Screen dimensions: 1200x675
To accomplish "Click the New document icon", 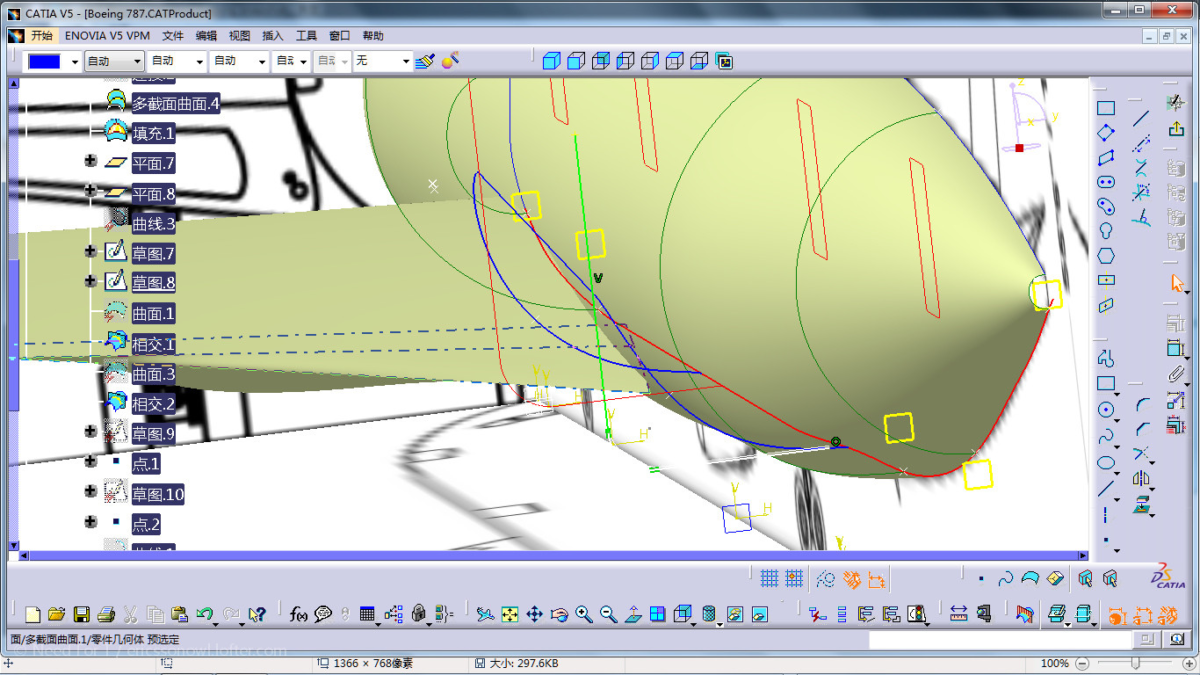I will coord(33,614).
